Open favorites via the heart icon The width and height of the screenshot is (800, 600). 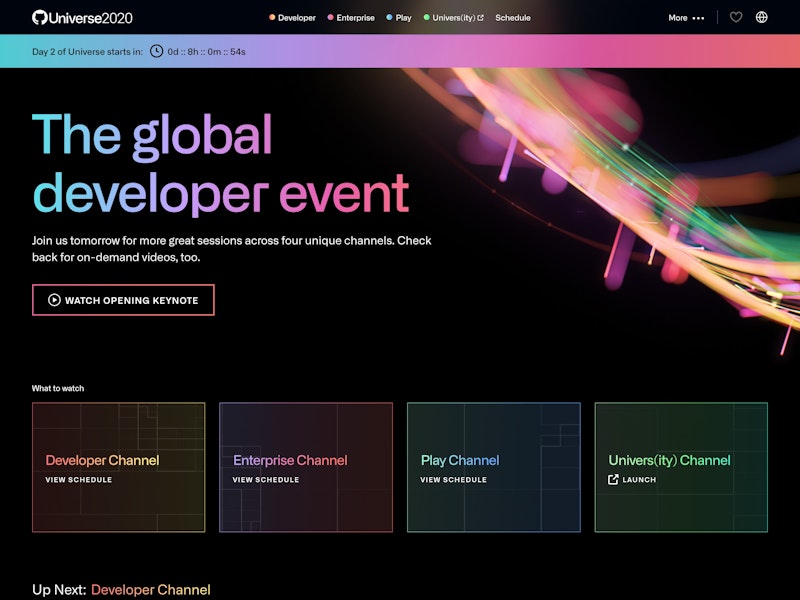734,17
